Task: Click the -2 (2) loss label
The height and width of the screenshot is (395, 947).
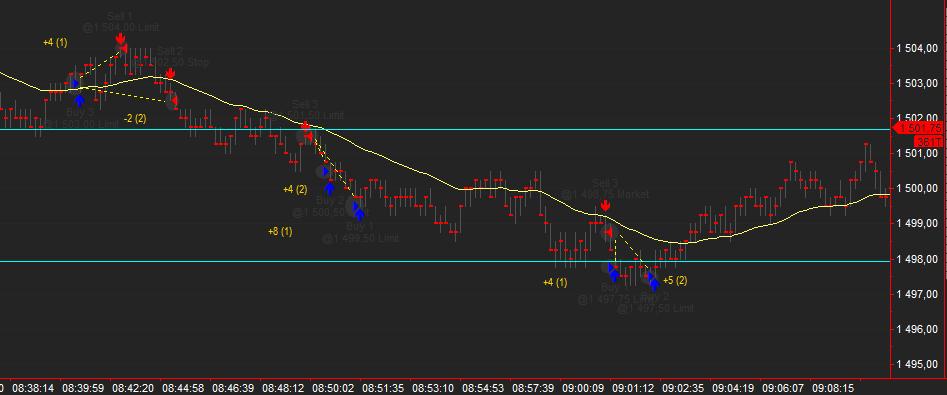Action: coord(135,118)
